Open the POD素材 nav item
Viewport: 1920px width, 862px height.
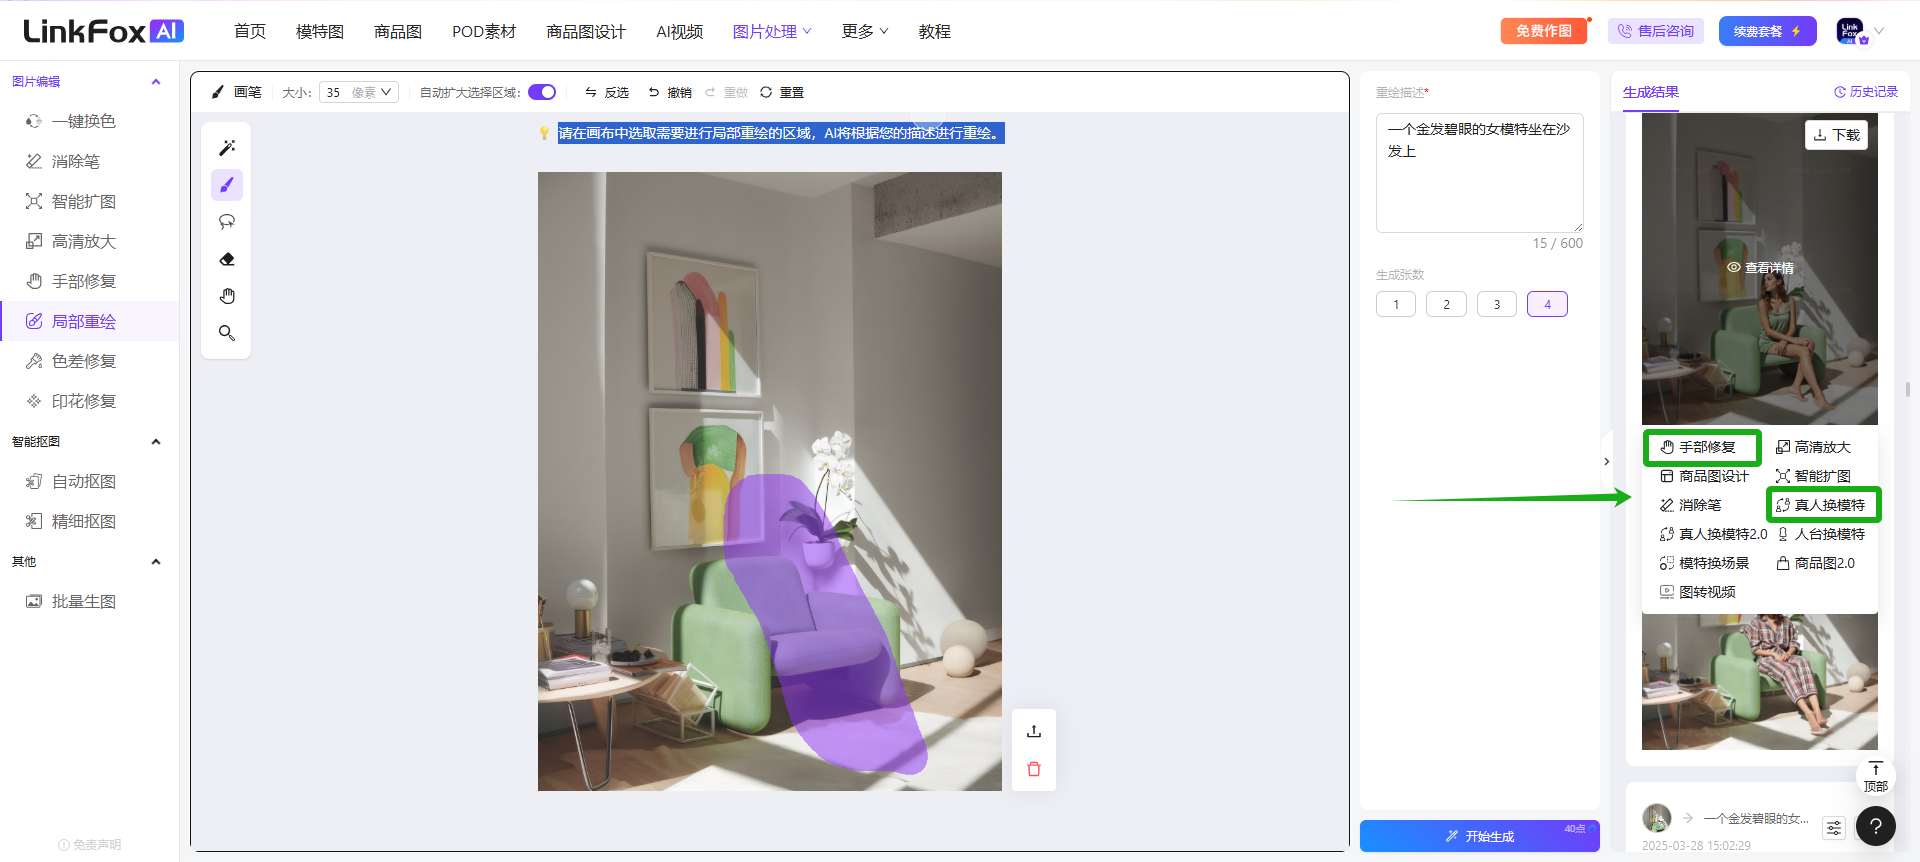484,31
